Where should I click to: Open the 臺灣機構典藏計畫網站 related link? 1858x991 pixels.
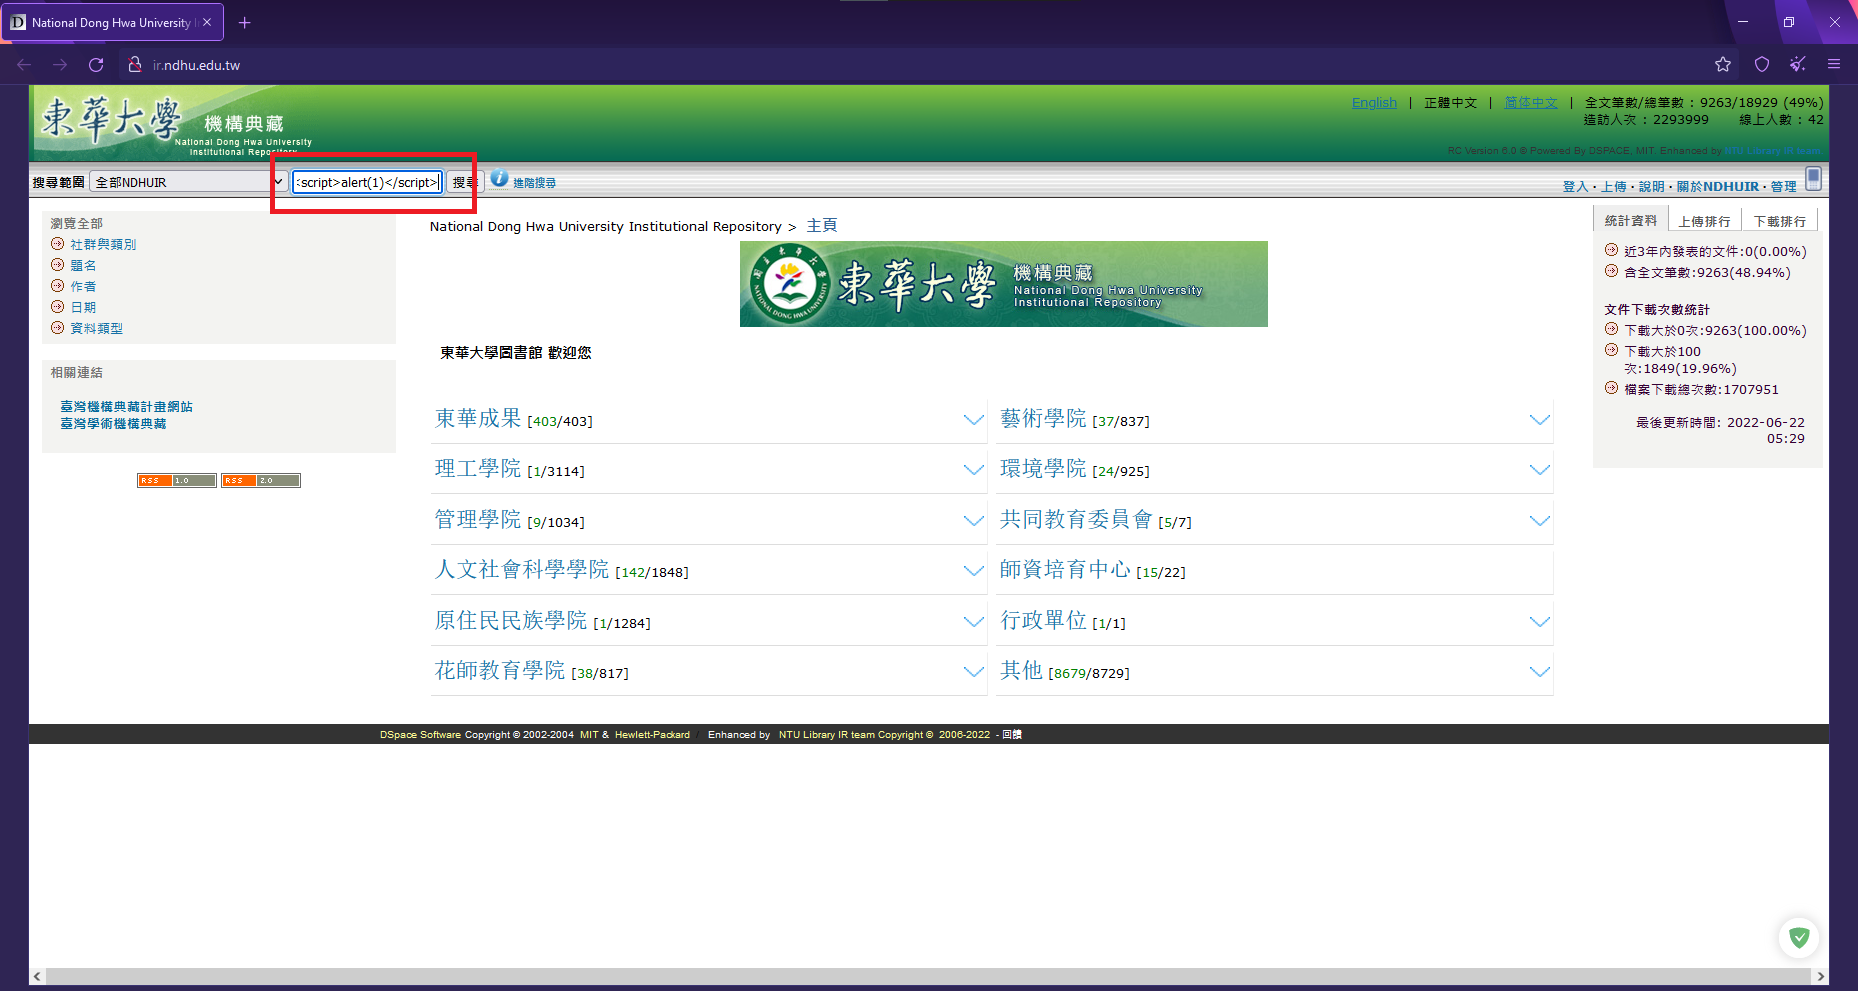coord(126,407)
